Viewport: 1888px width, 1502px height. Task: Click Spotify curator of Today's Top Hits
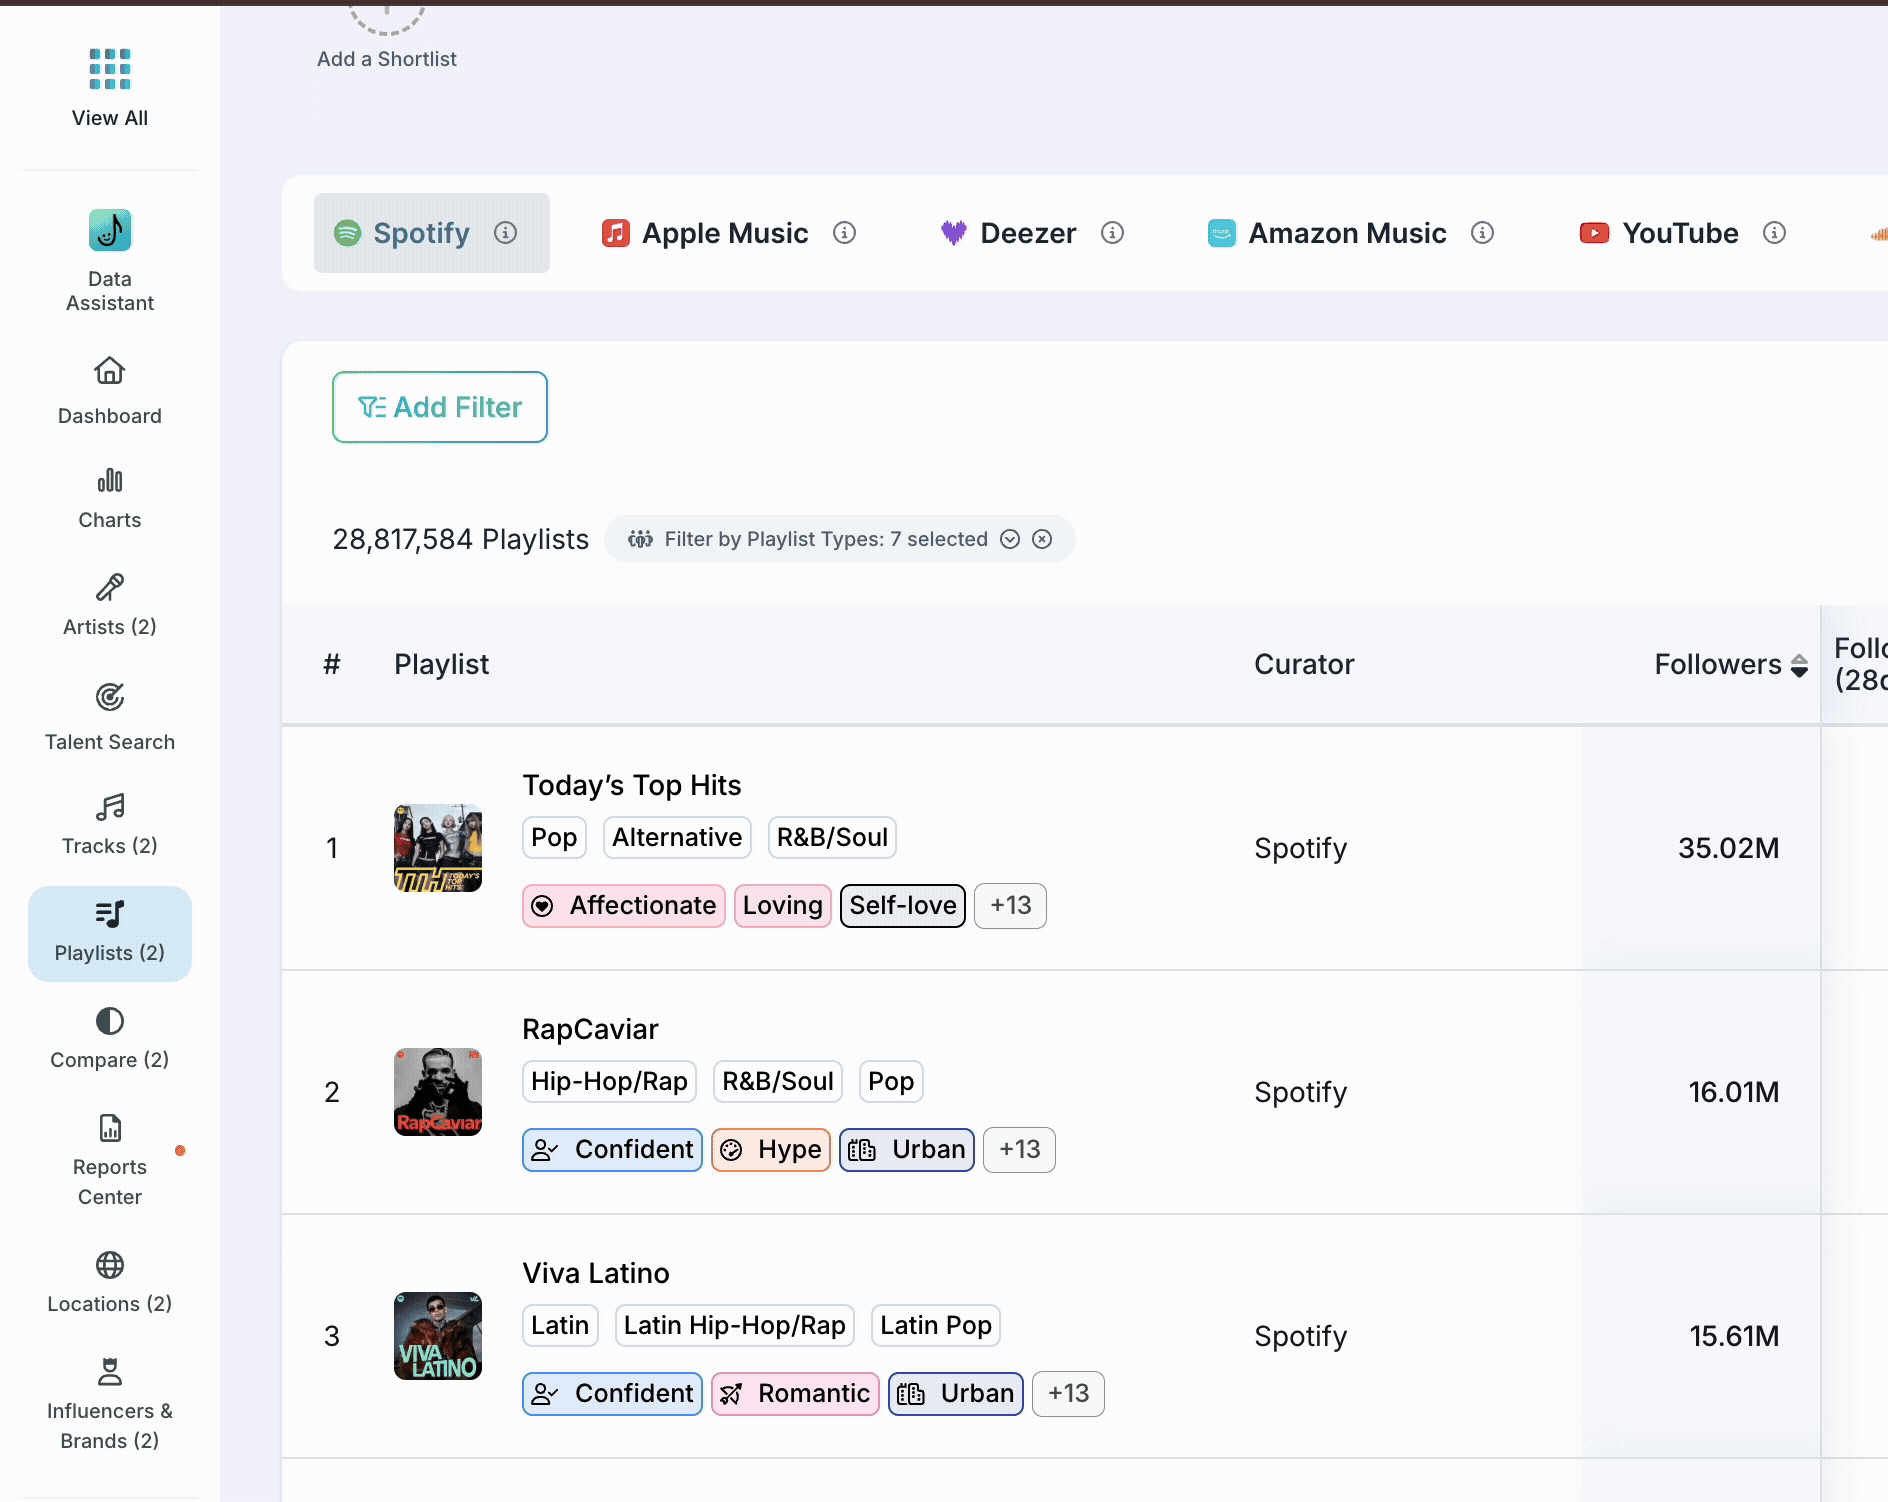tap(1300, 848)
